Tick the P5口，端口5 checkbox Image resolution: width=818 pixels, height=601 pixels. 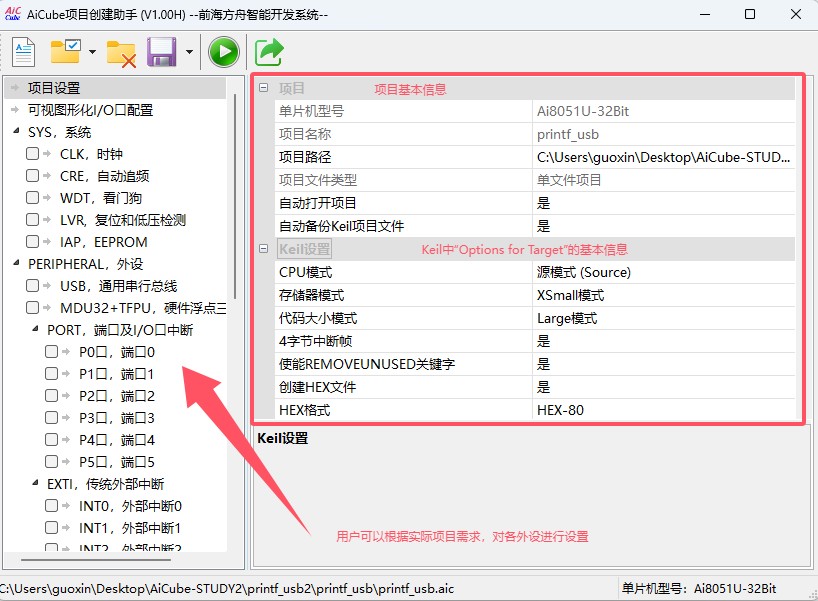pos(52,461)
